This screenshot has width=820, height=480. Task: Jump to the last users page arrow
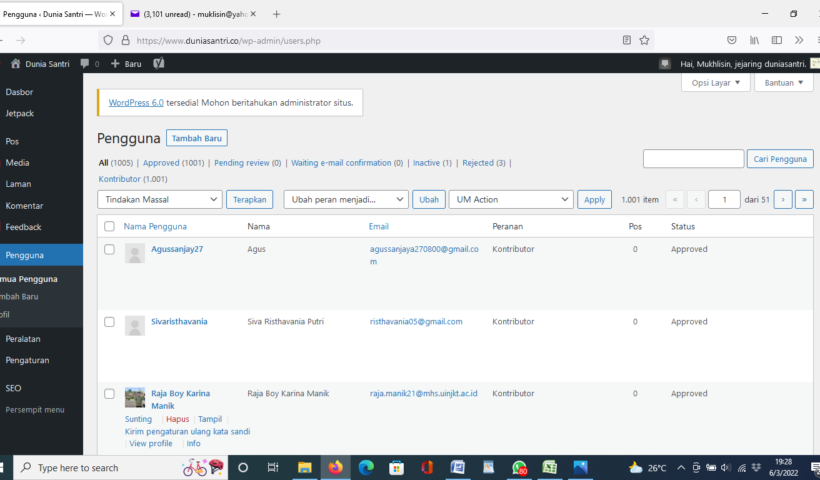804,199
